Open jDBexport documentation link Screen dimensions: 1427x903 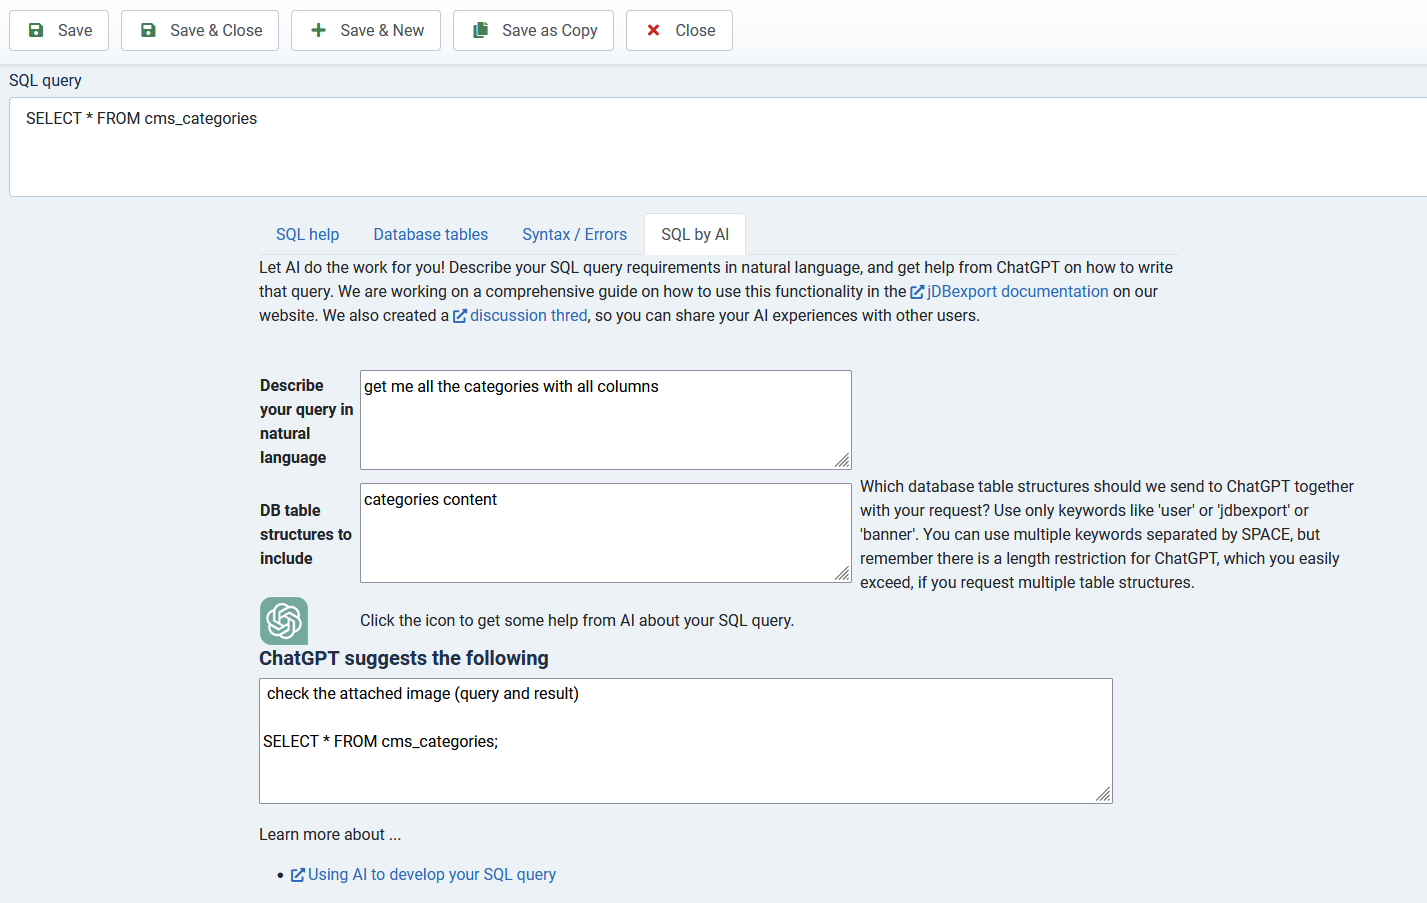(x=1017, y=292)
